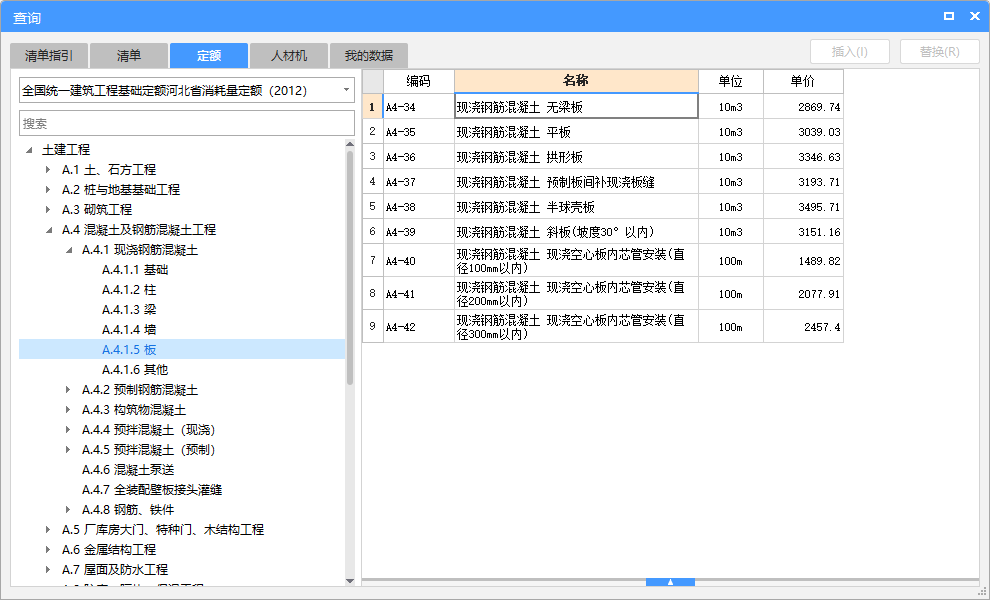Switch to the 清单 tab
Viewport: 990px width, 600px height.
[x=129, y=56]
